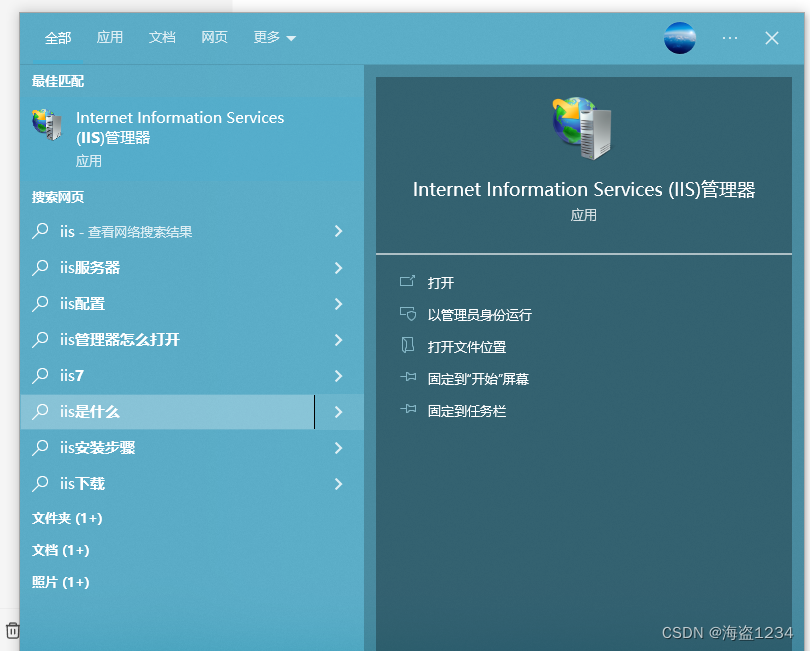
Task: Click the pin icon beside 固定到任务栏
Action: point(408,410)
